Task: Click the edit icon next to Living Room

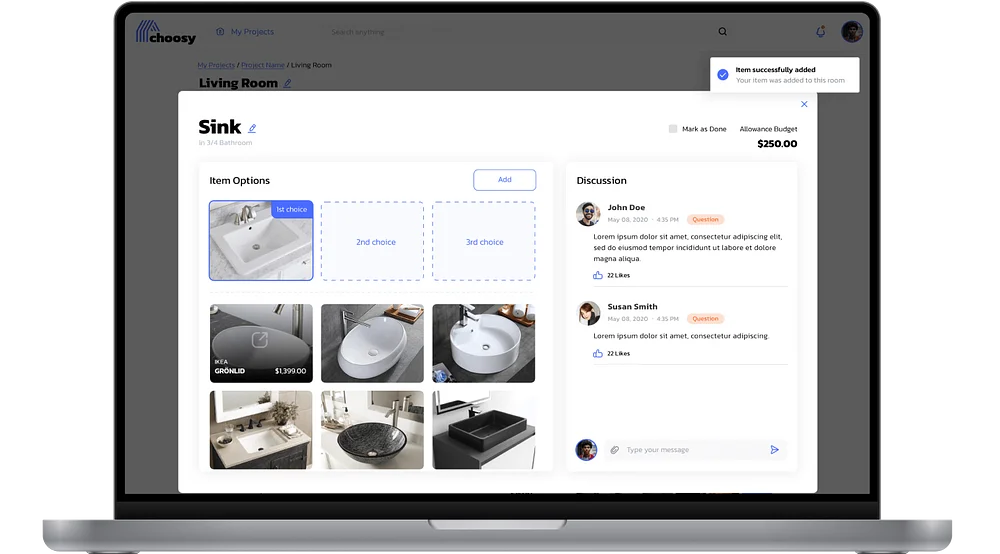Action: [x=288, y=84]
